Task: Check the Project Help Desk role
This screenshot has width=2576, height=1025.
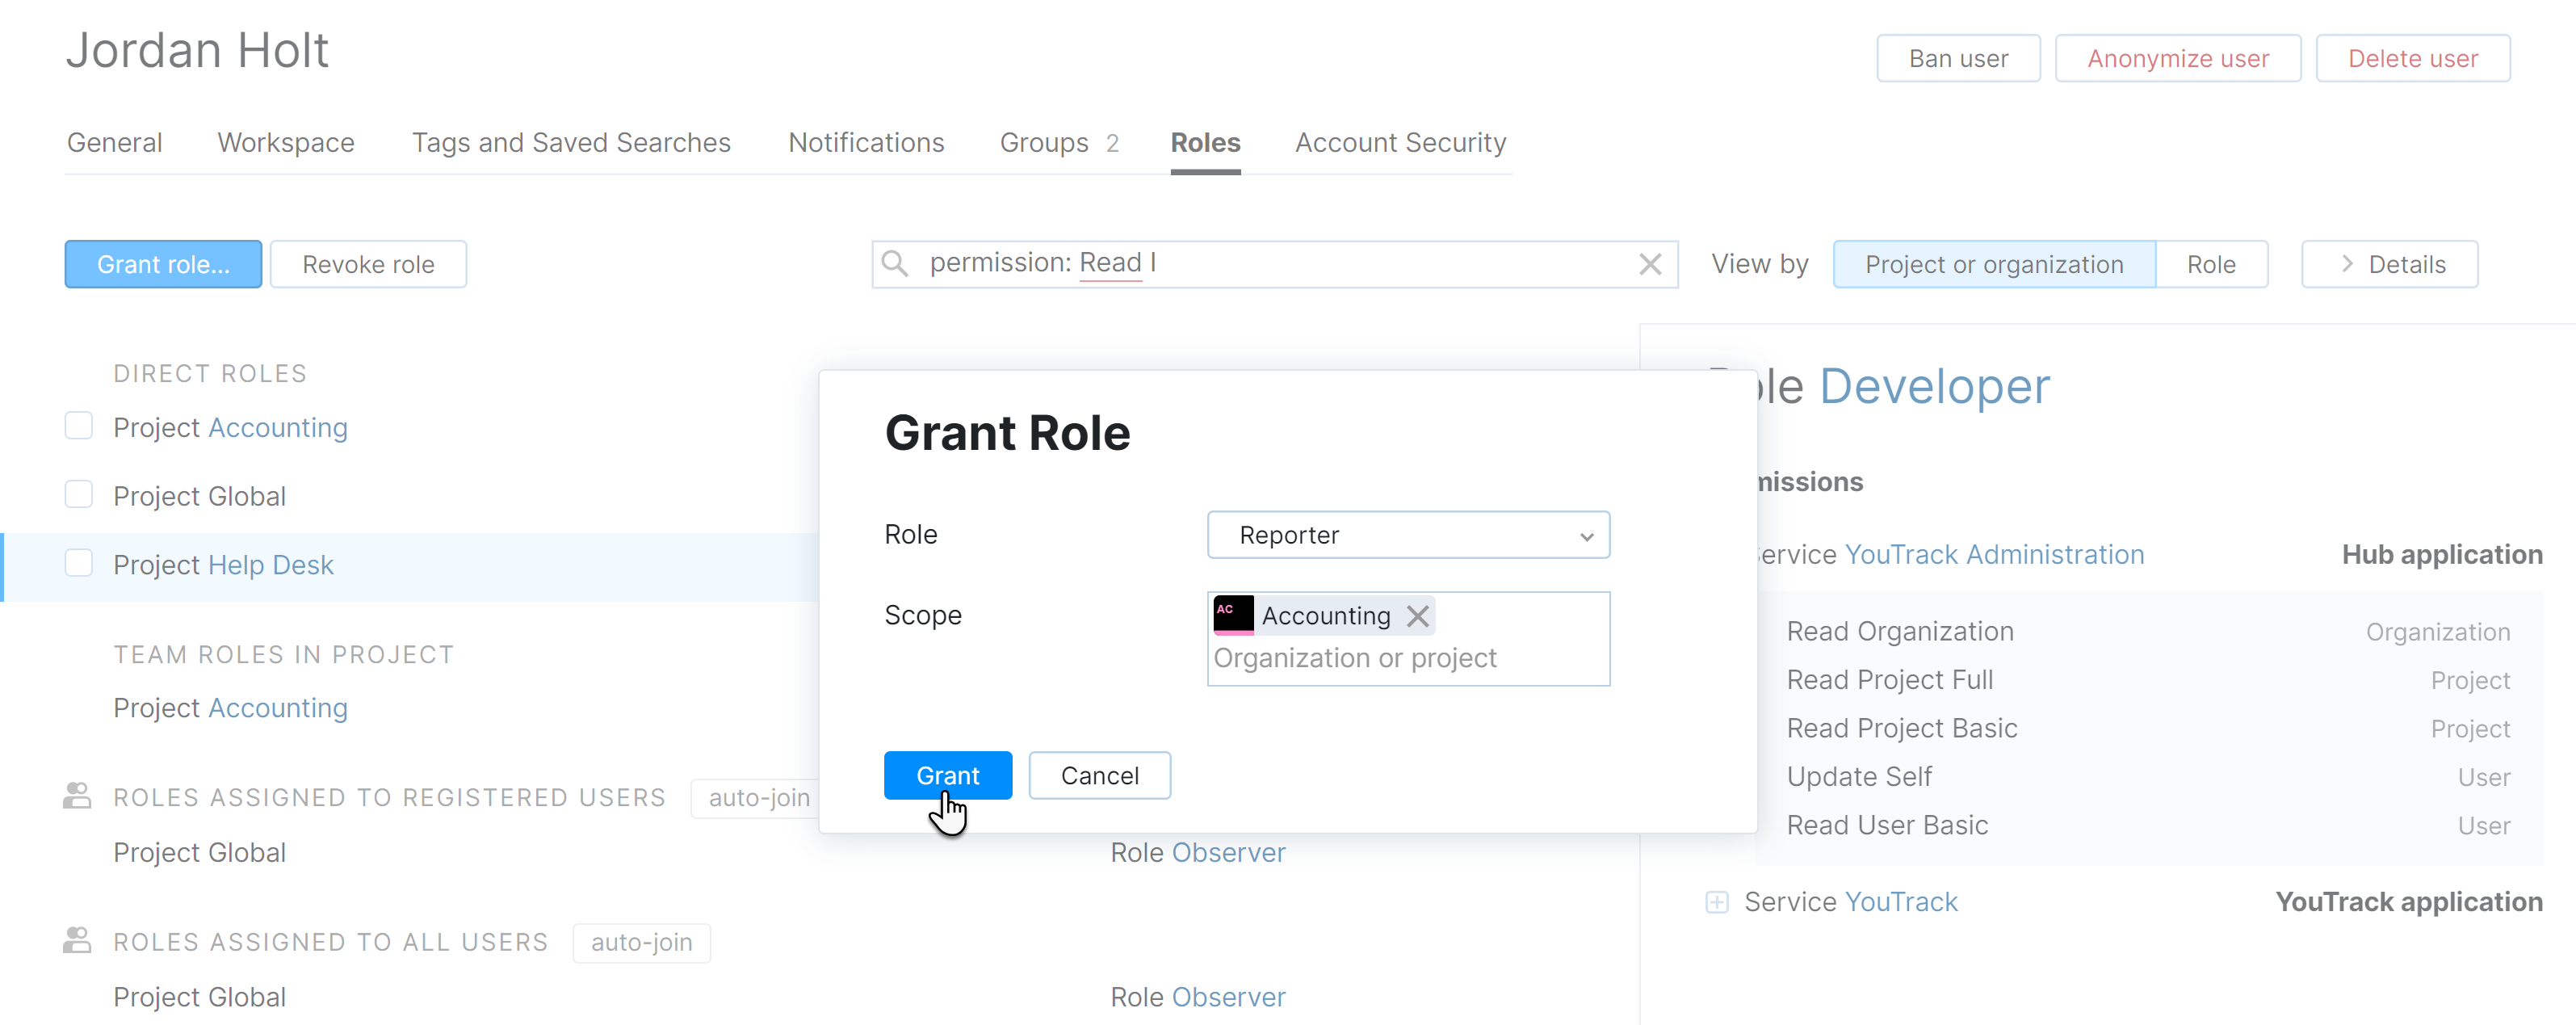Action: click(79, 564)
